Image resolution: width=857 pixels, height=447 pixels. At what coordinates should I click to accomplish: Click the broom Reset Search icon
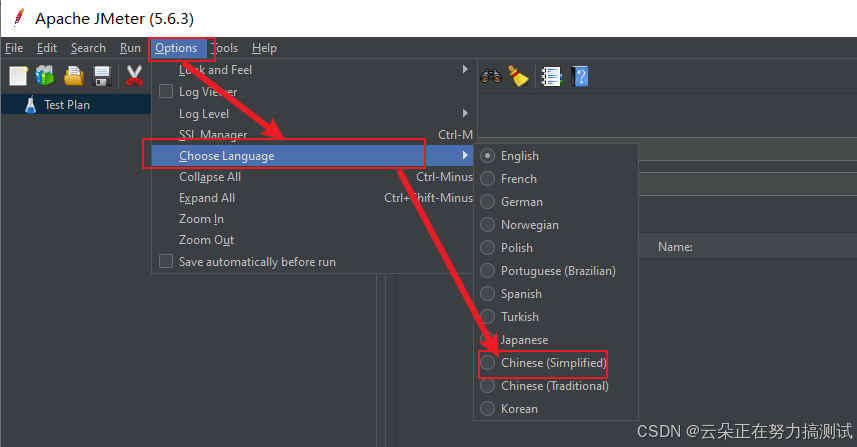518,76
